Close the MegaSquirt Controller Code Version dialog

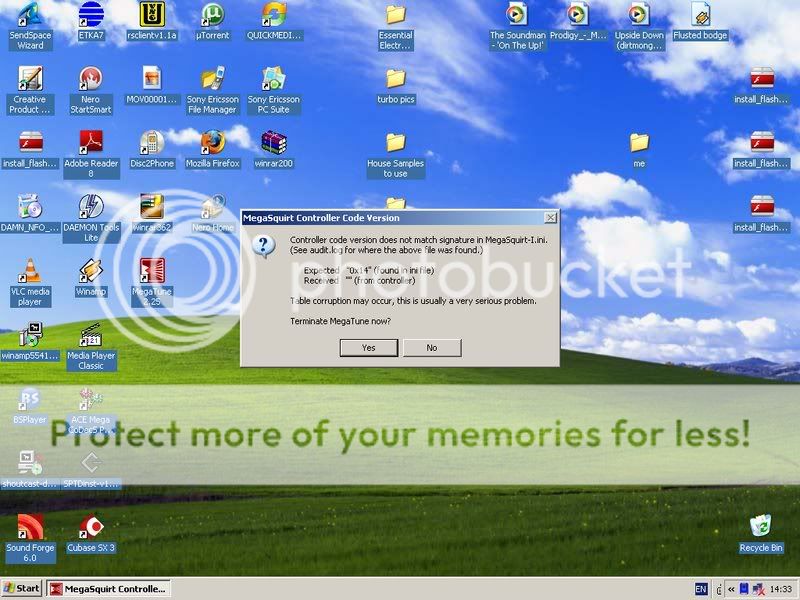tap(549, 218)
